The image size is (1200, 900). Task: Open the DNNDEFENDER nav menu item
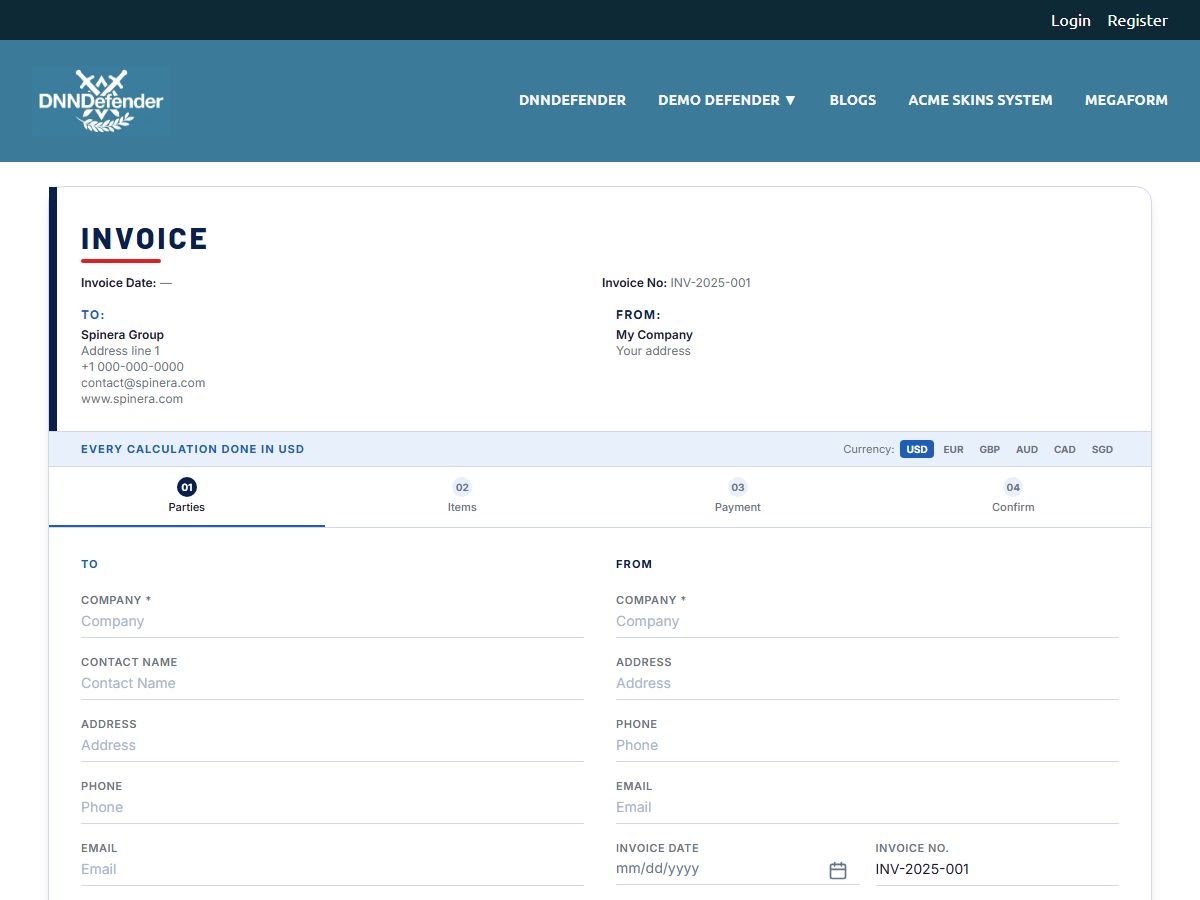coord(572,100)
